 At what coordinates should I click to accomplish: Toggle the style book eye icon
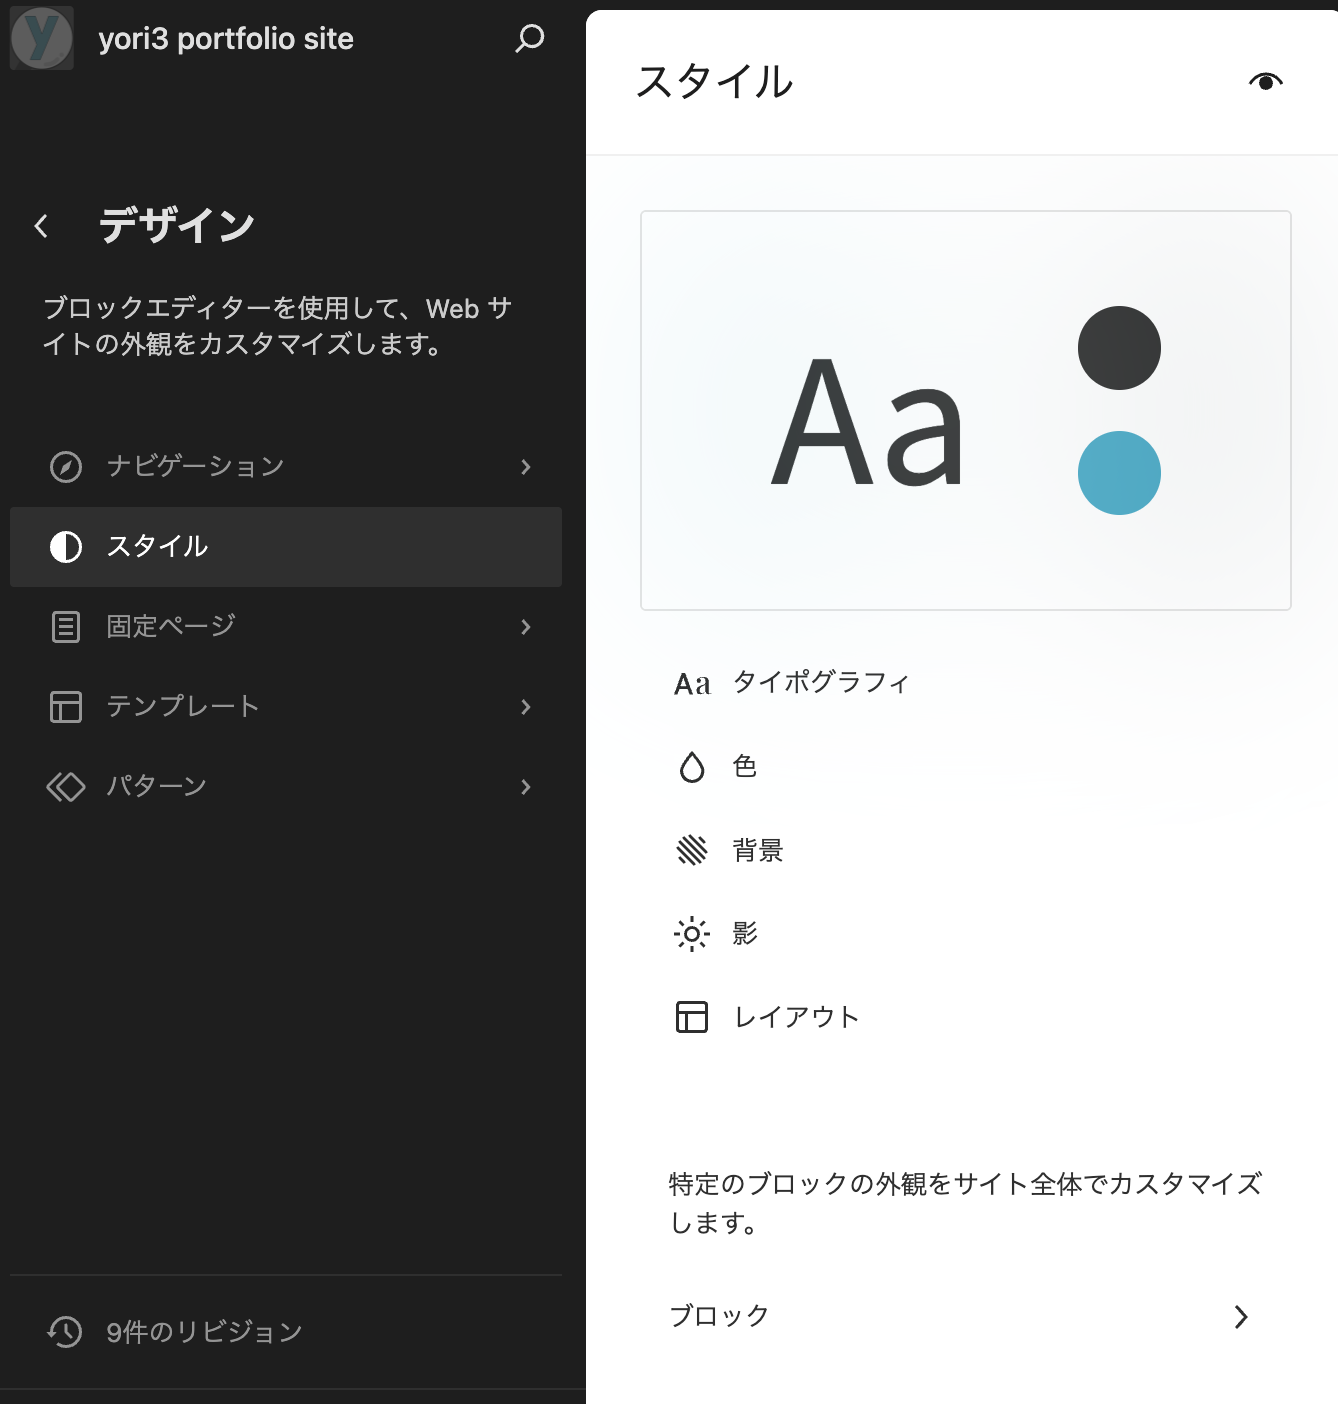(1265, 82)
